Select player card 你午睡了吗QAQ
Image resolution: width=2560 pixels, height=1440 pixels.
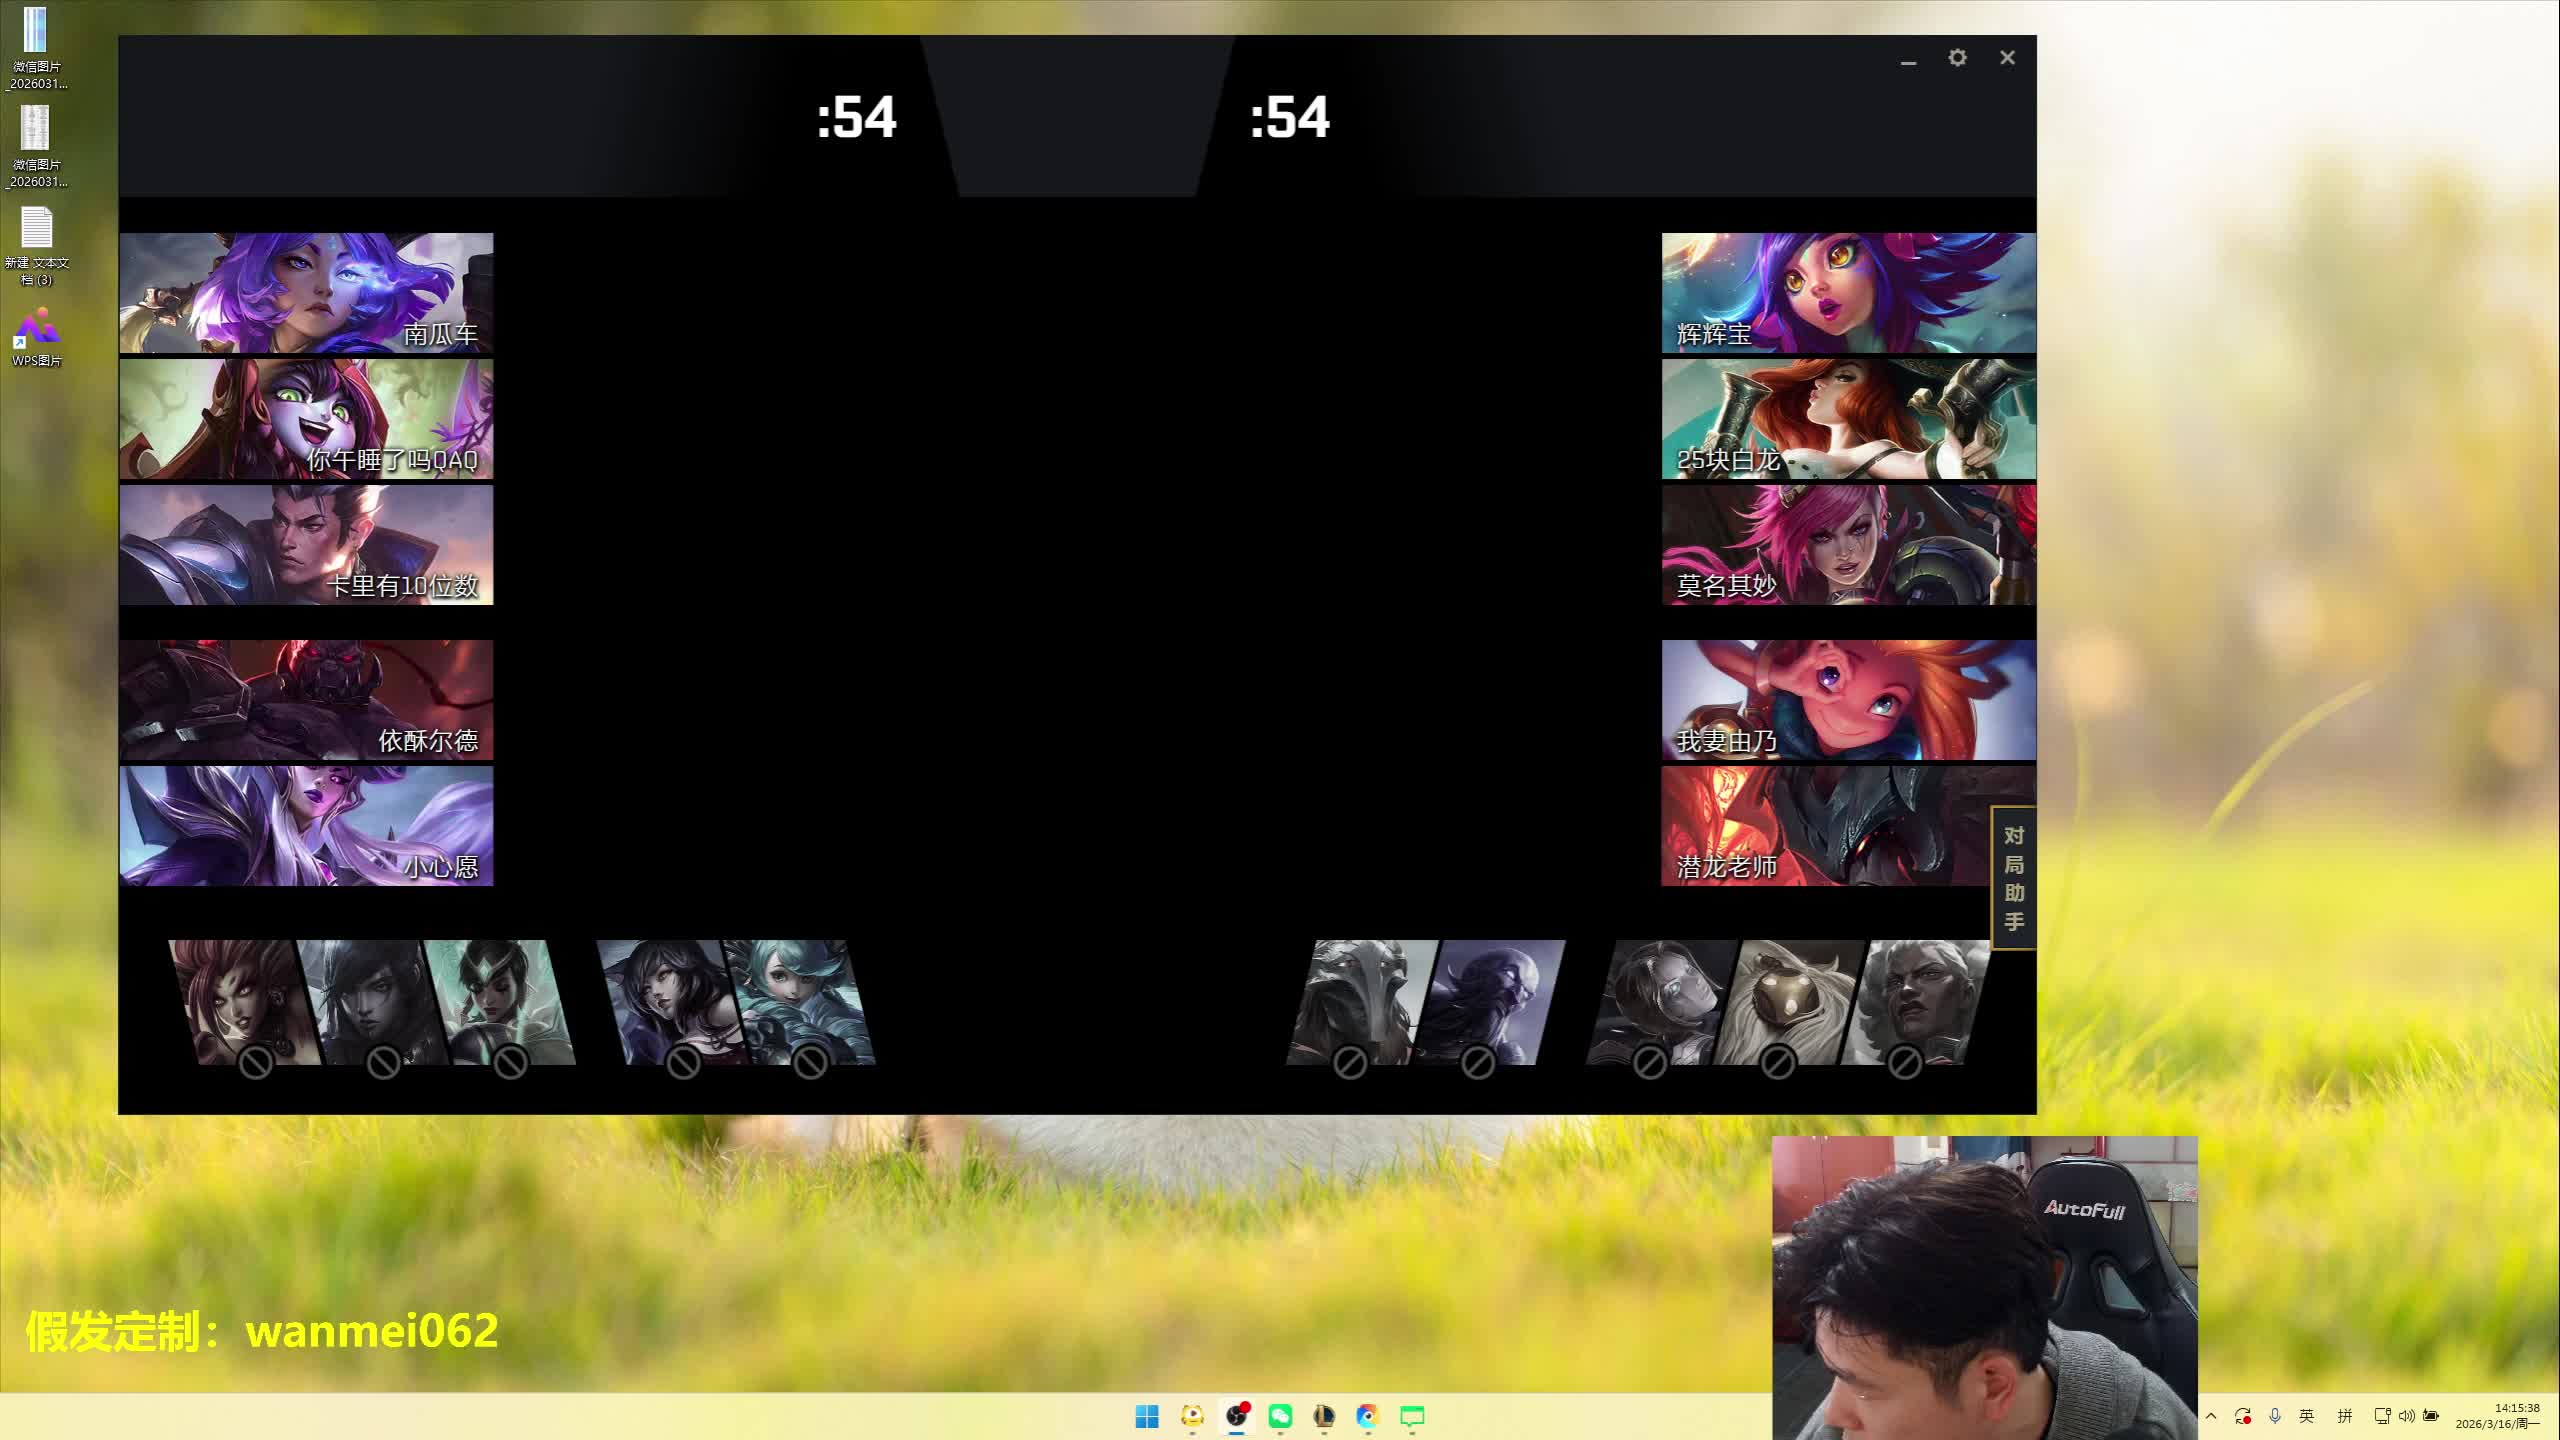(x=306, y=419)
